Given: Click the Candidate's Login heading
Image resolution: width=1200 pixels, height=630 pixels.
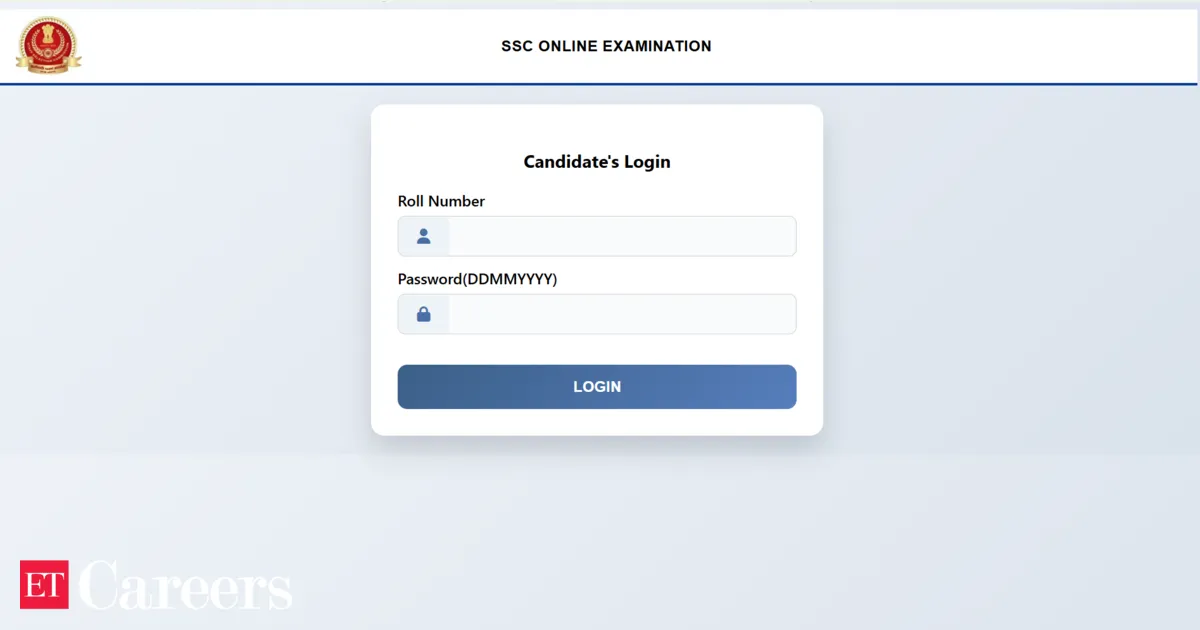Looking at the screenshot, I should [596, 161].
